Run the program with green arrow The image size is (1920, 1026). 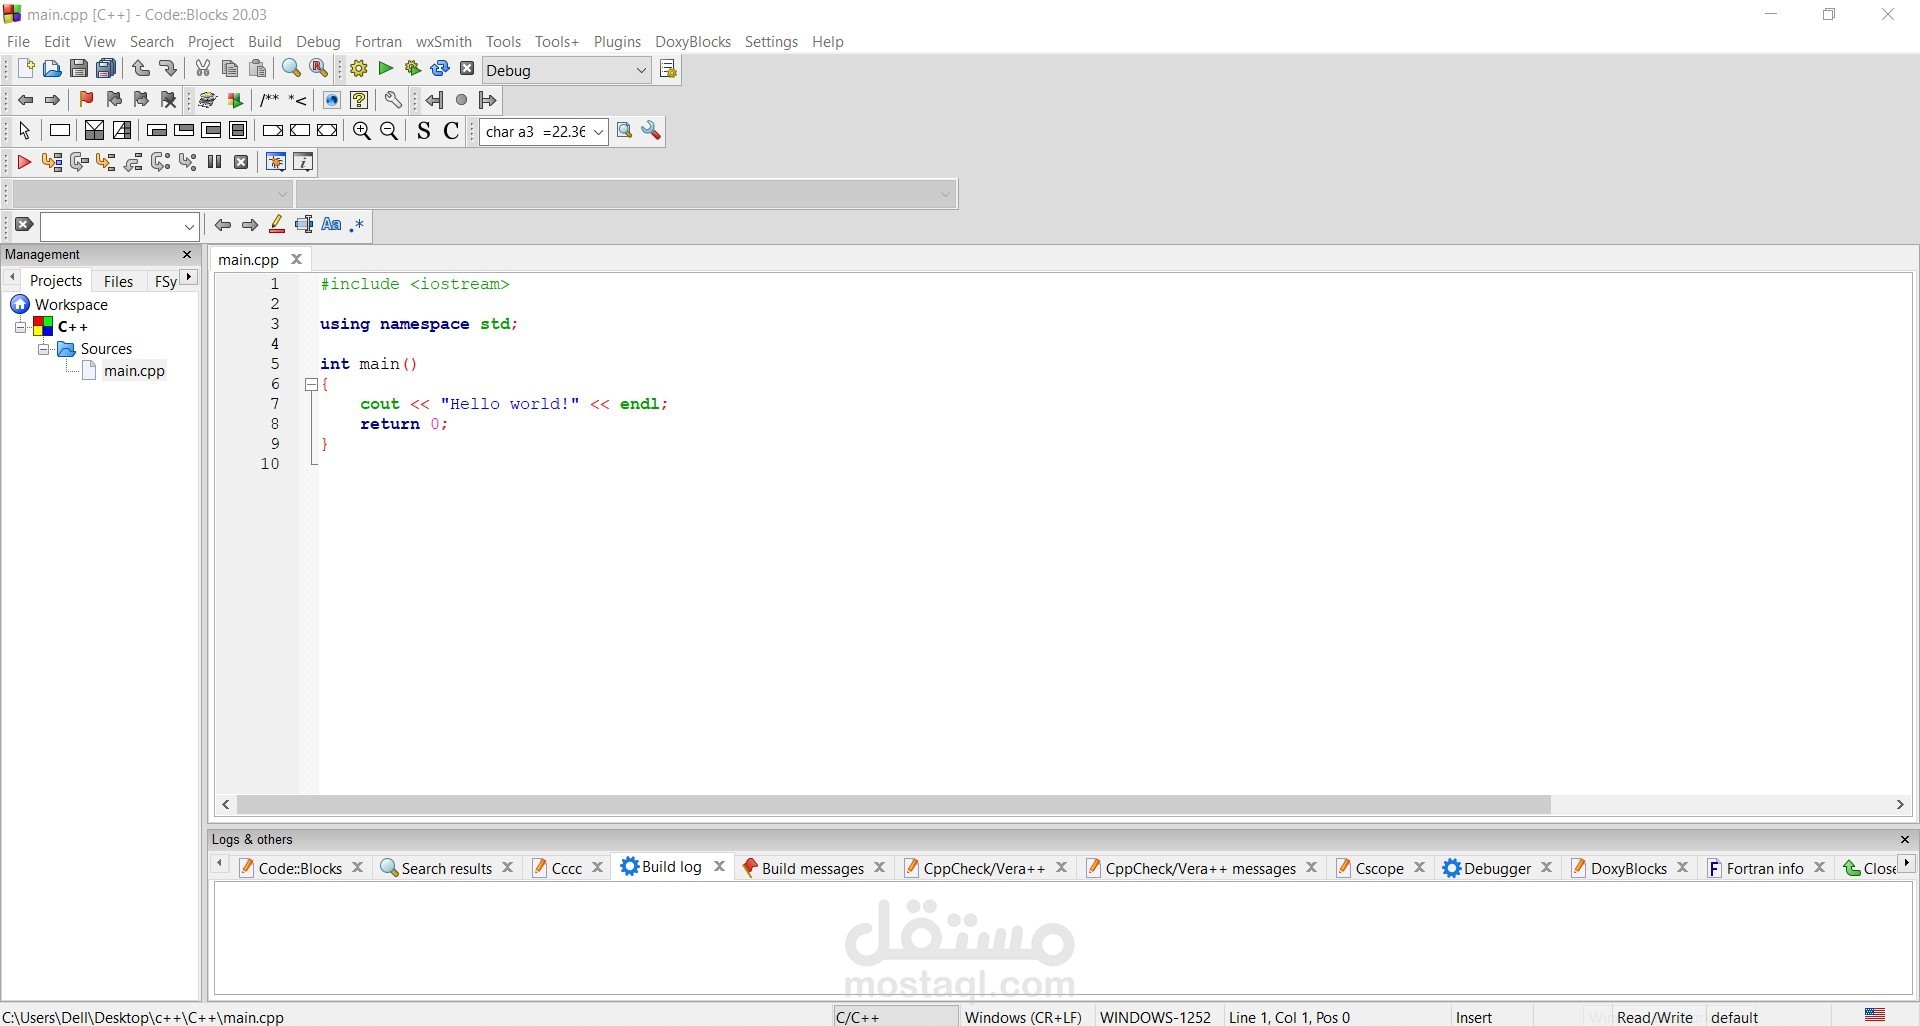tap(386, 69)
